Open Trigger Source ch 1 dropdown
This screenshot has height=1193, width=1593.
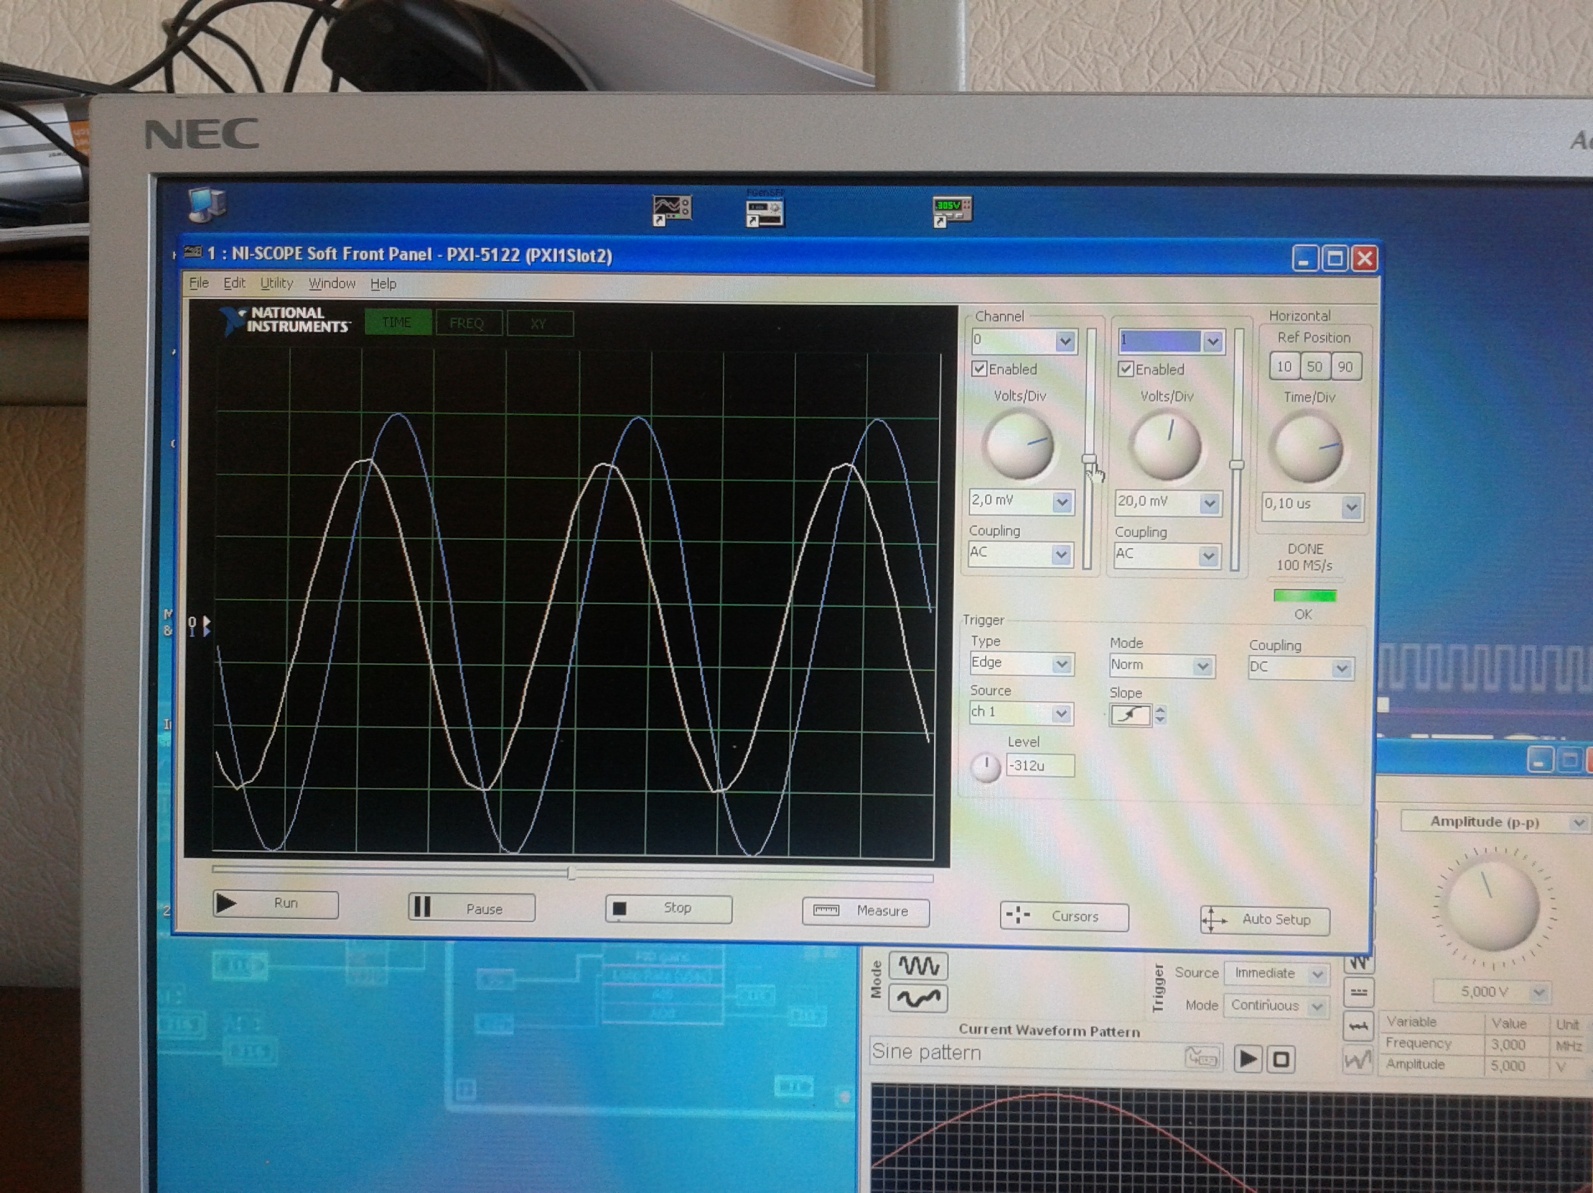[x=1061, y=713]
